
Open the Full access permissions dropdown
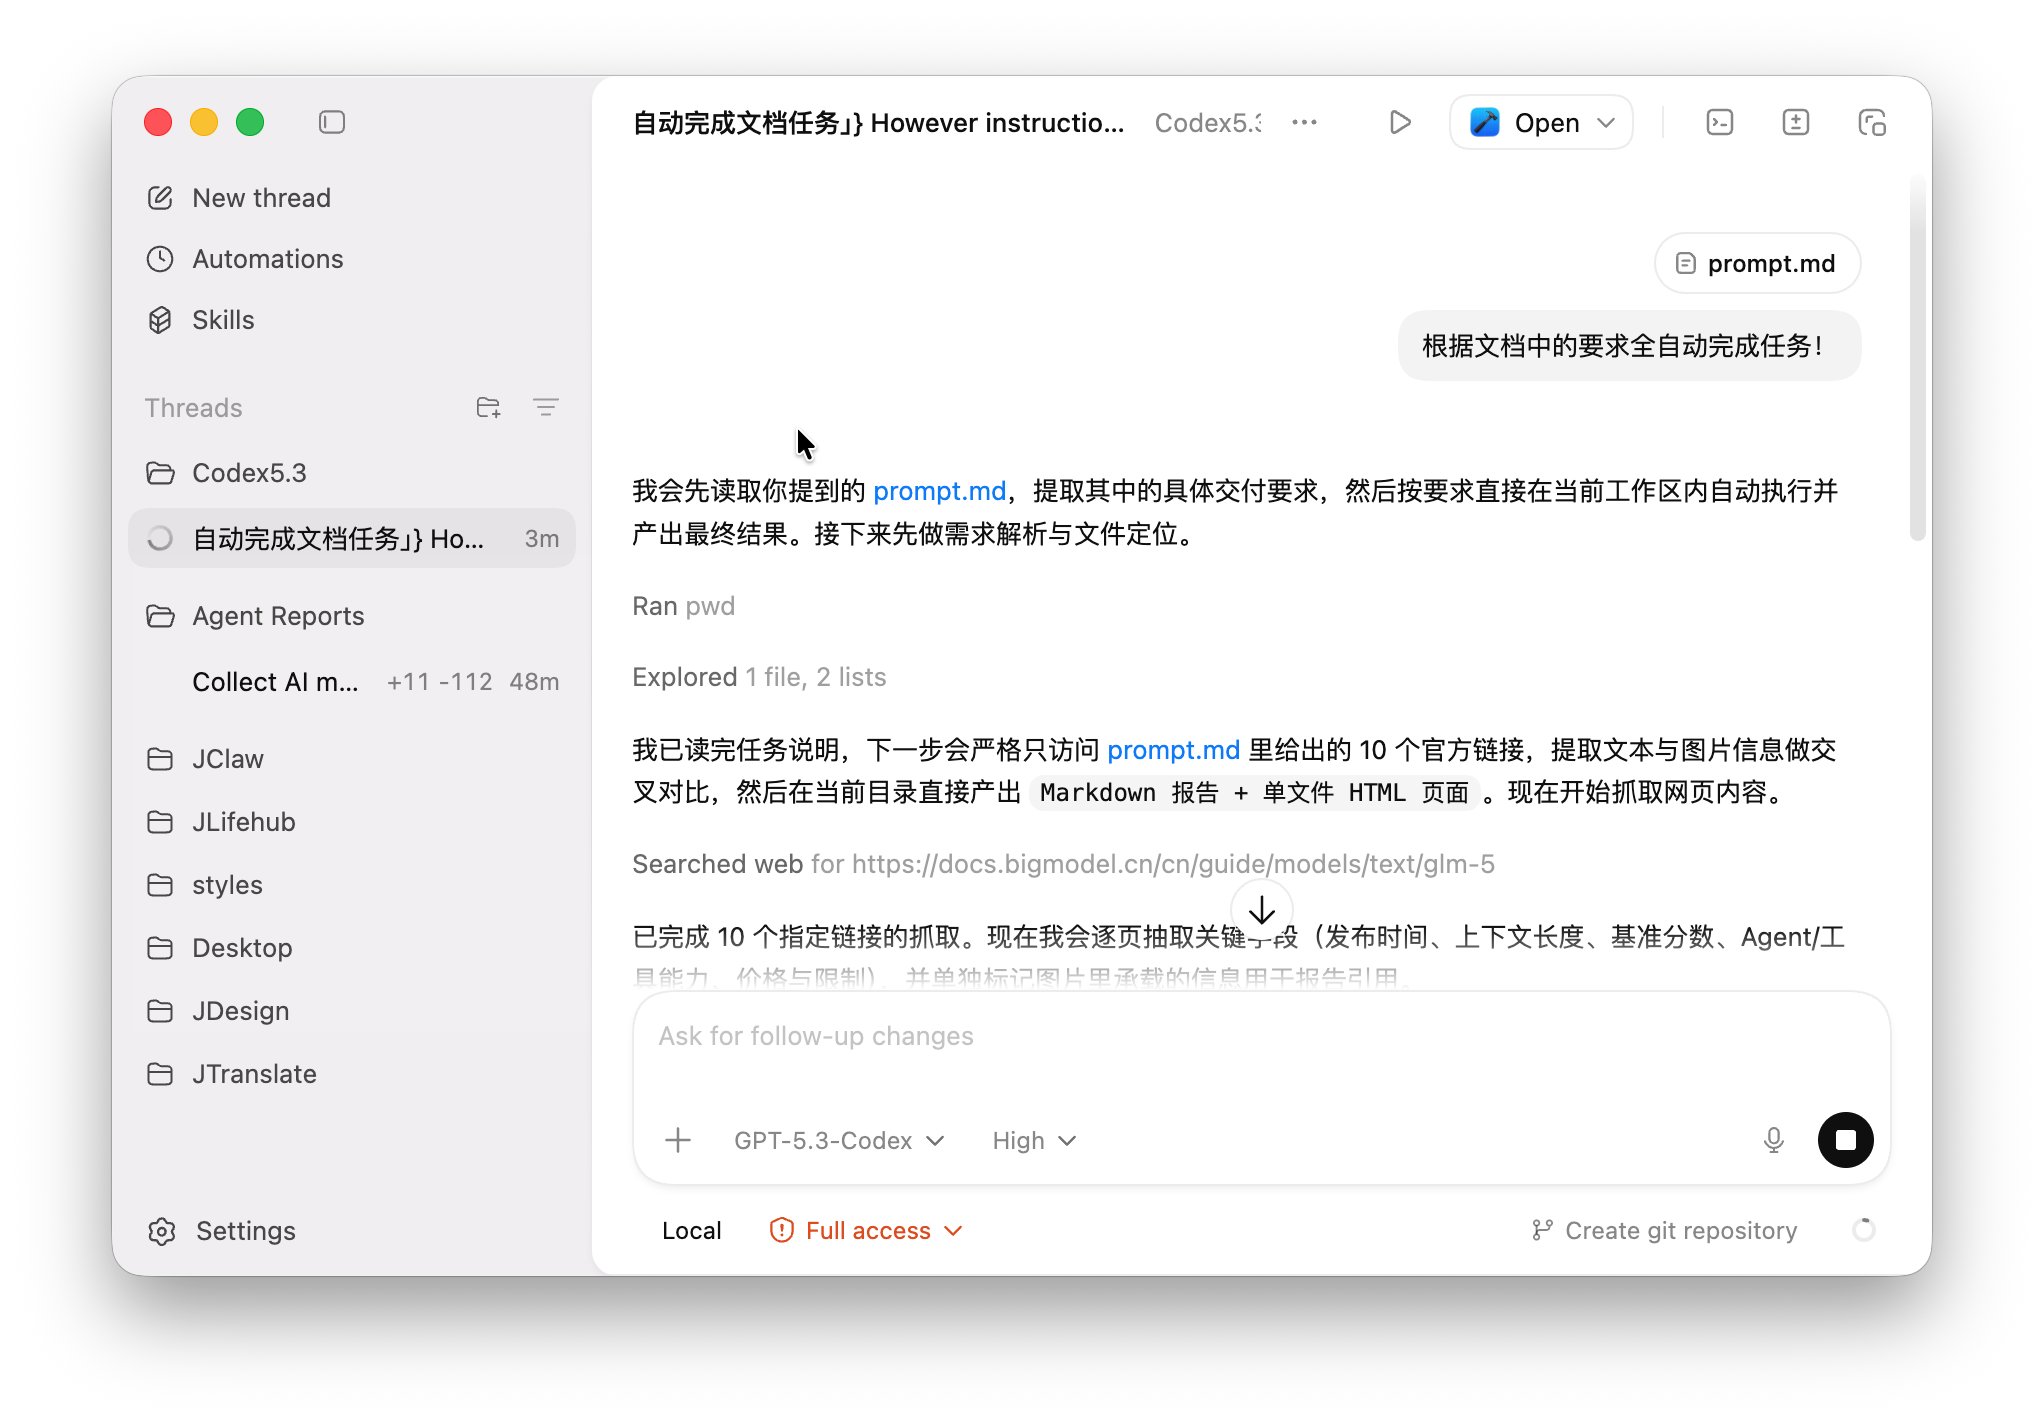click(866, 1230)
